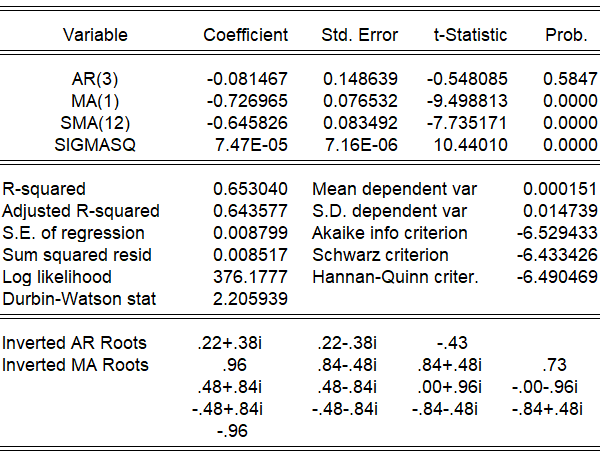The height and width of the screenshot is (462, 601).
Task: Select the t-Statistic column header
Action: click(x=470, y=35)
